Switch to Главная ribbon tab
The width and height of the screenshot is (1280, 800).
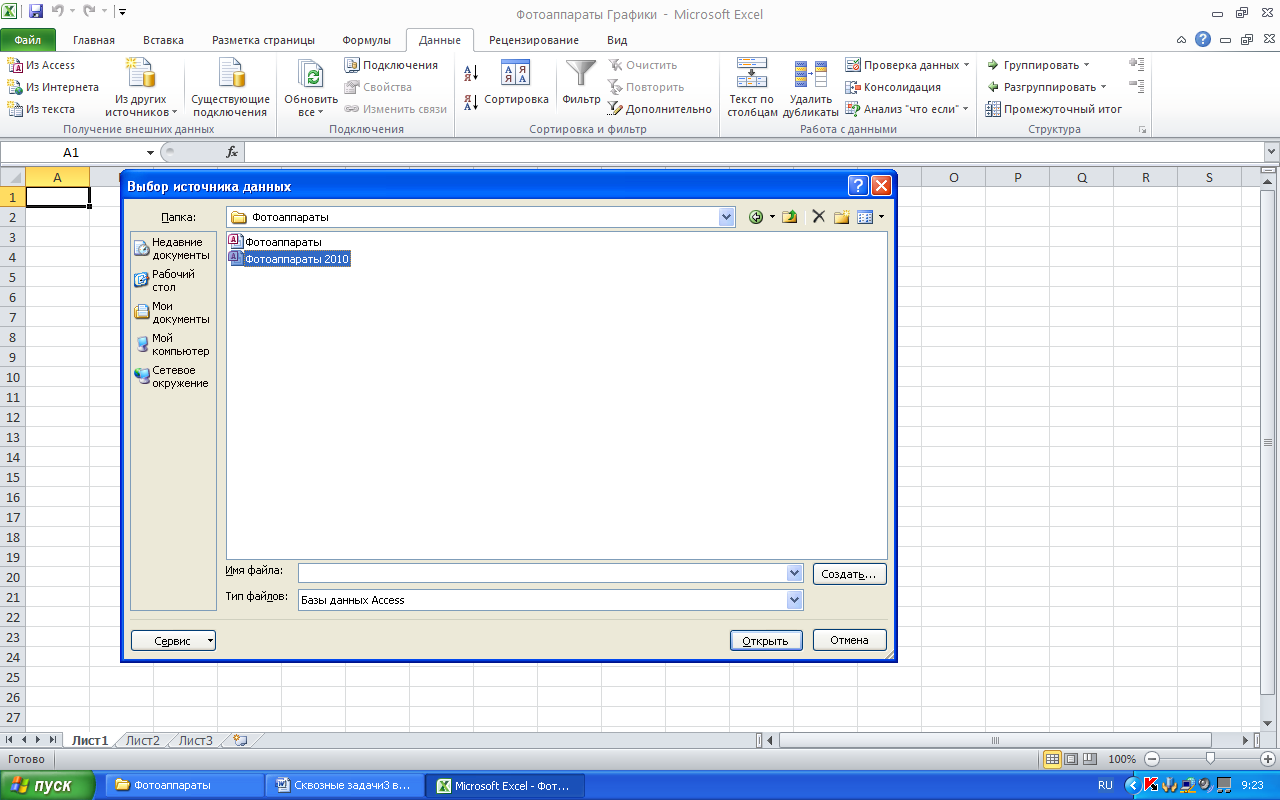pos(94,40)
